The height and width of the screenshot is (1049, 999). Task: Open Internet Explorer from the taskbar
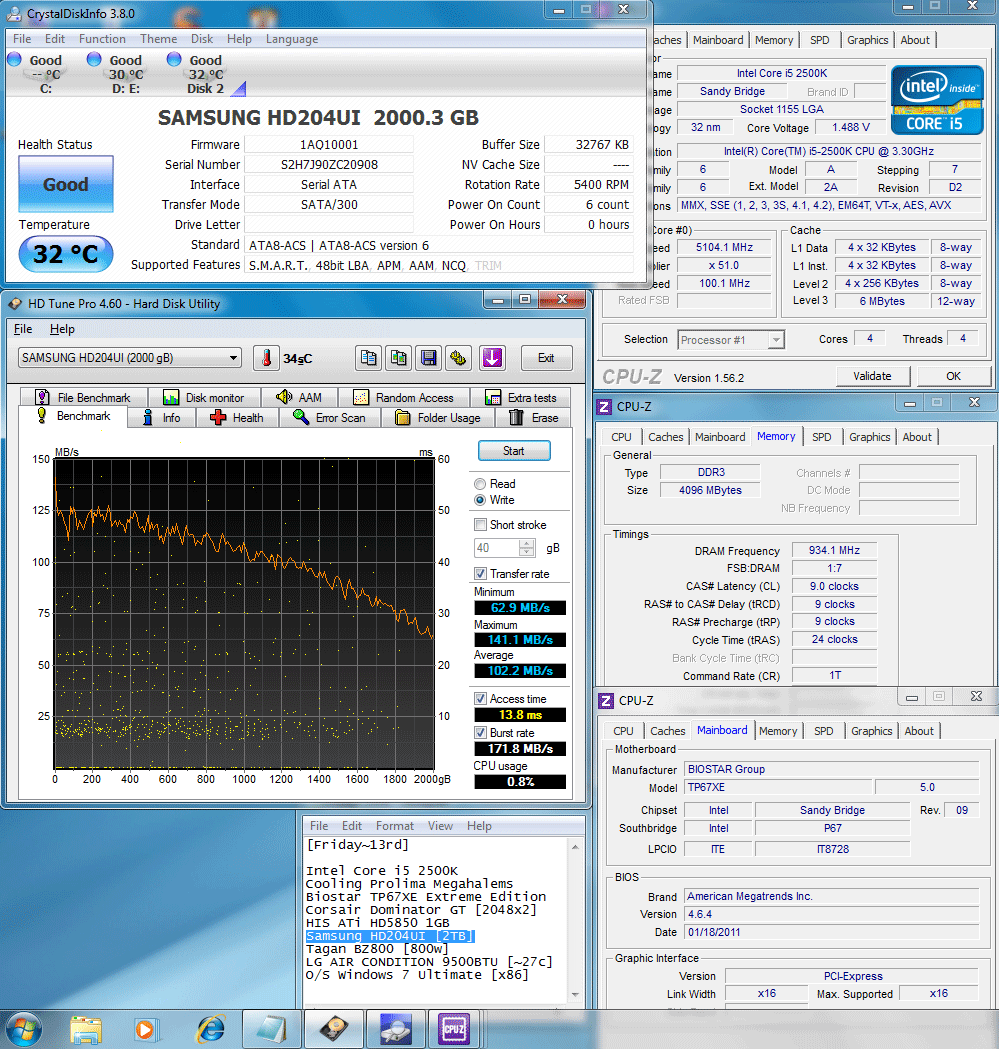click(211, 1029)
